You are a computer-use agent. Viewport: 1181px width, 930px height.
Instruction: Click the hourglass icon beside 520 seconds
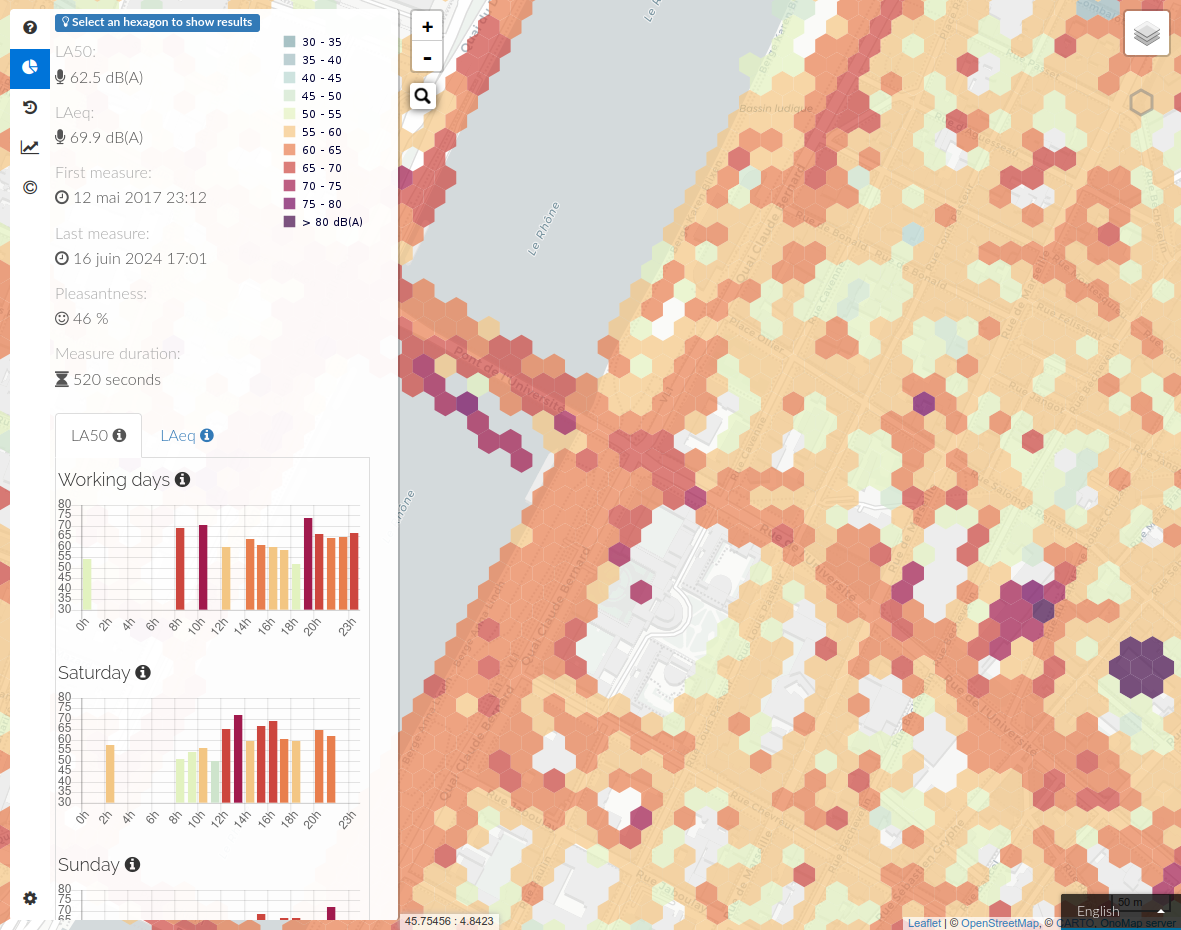coord(62,380)
